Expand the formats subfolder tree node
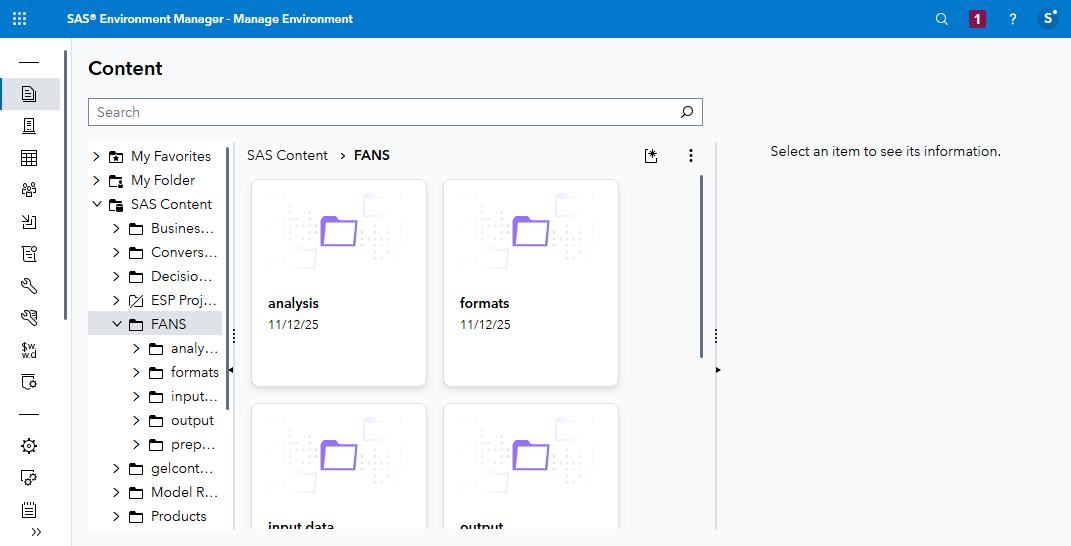1071x546 pixels. [136, 372]
